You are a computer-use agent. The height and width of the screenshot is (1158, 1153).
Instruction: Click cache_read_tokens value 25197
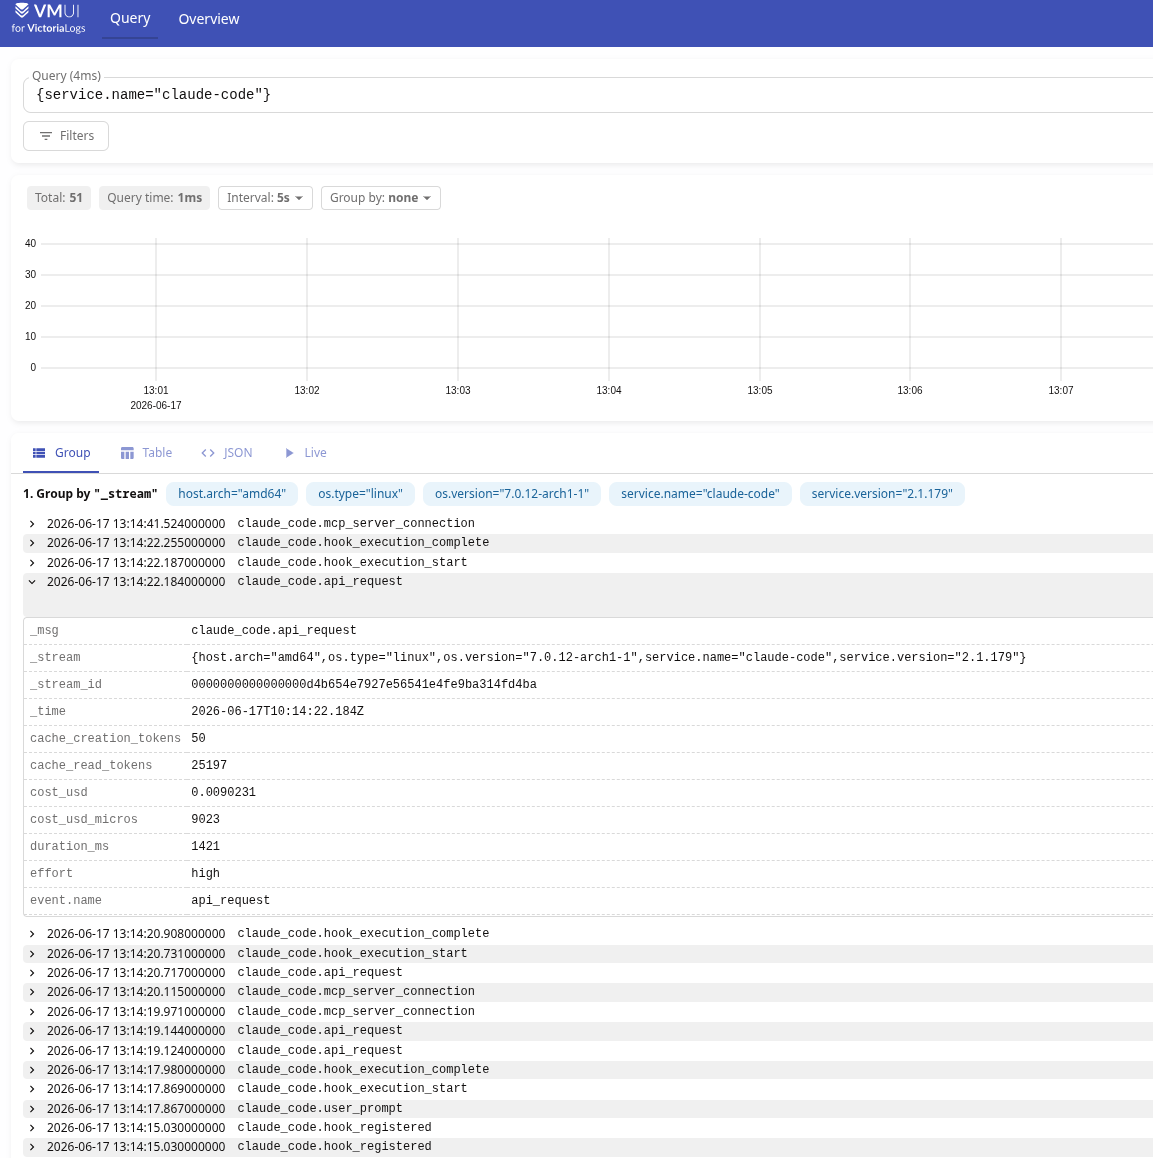[x=209, y=765]
